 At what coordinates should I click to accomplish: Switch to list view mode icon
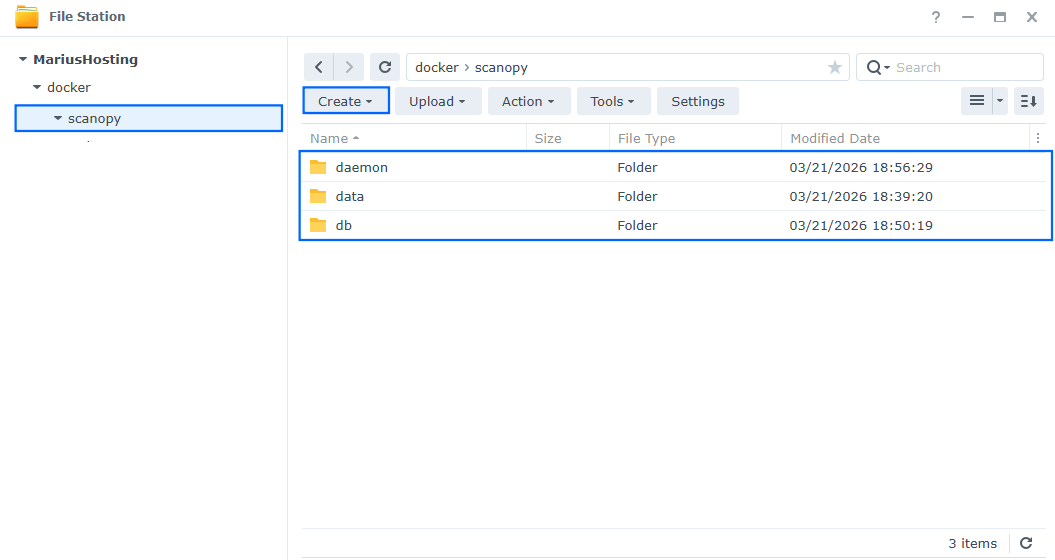click(977, 101)
